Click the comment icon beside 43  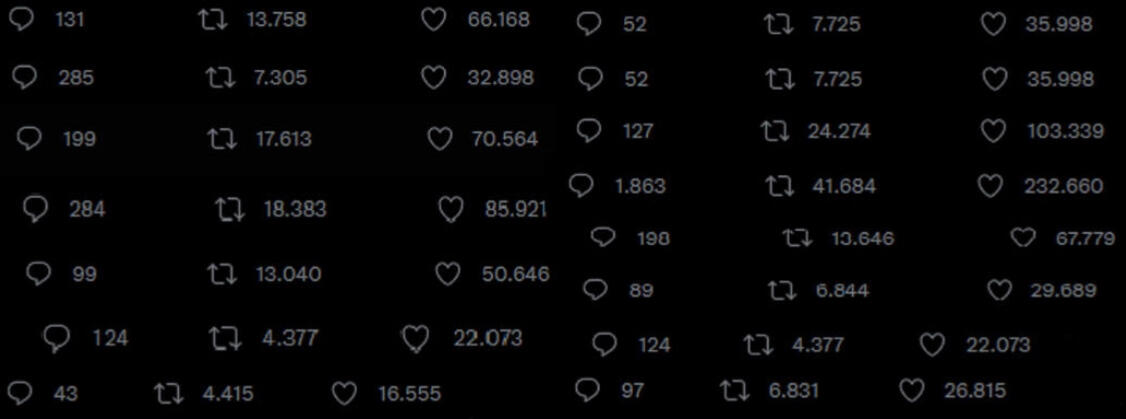pyautogui.click(x=19, y=393)
